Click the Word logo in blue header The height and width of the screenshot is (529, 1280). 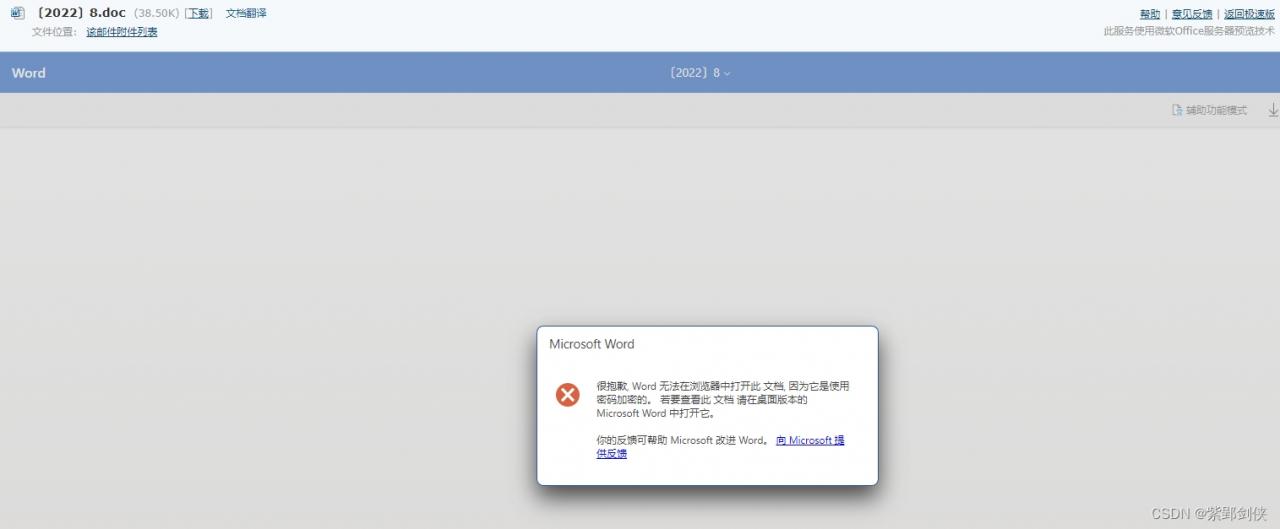(x=29, y=73)
